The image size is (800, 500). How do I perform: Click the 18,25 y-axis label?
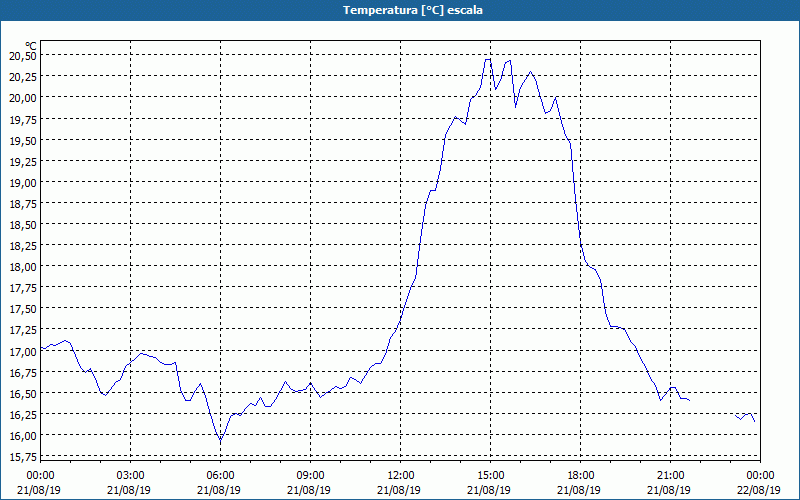(x=23, y=246)
